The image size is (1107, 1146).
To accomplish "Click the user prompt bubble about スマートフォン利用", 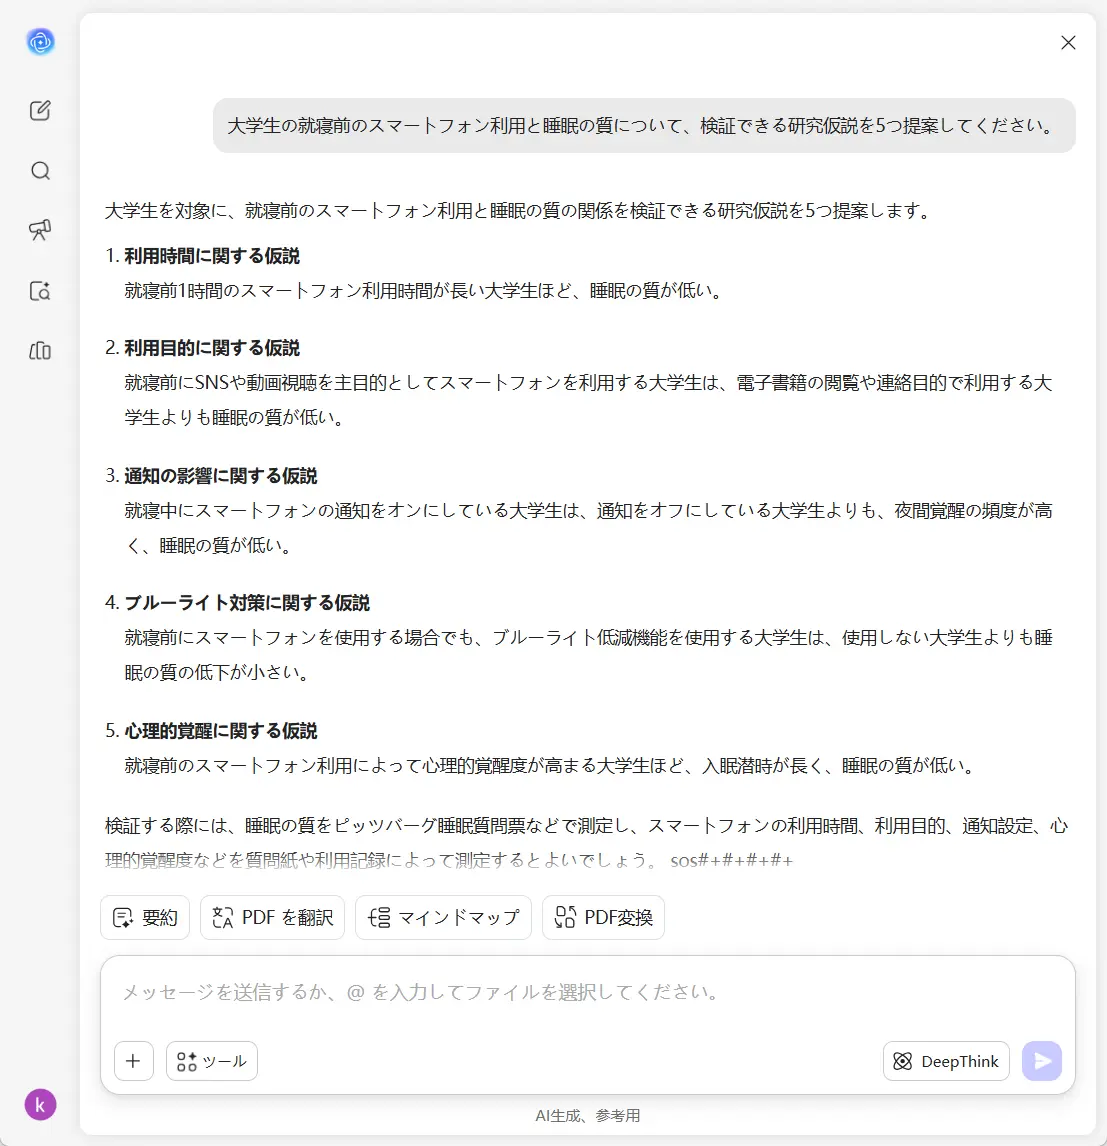I will [x=644, y=126].
